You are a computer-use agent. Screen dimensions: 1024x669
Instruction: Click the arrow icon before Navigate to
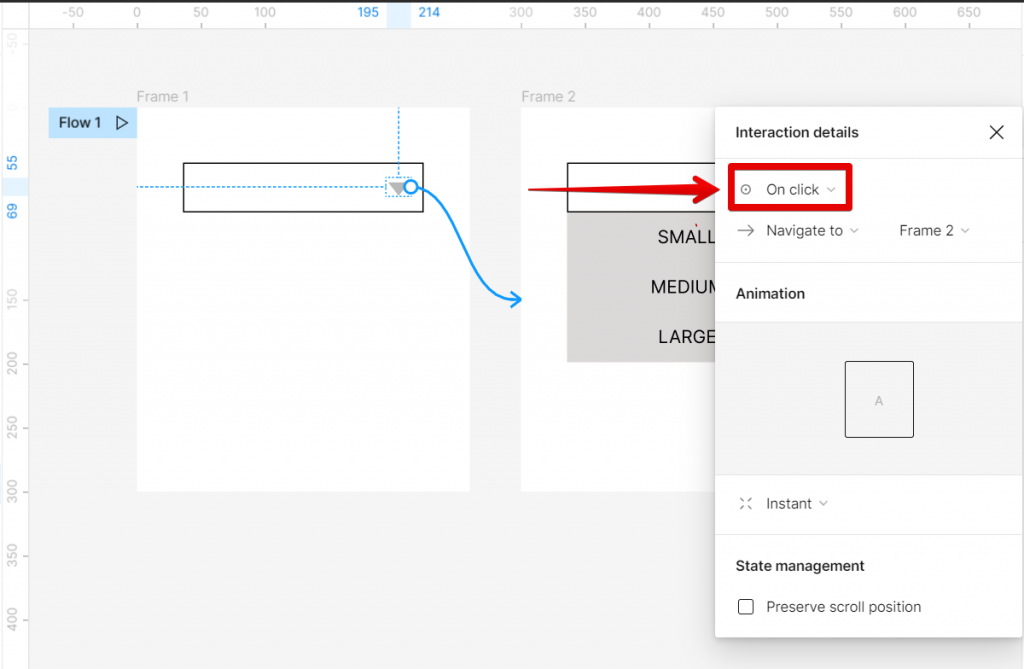(x=744, y=230)
